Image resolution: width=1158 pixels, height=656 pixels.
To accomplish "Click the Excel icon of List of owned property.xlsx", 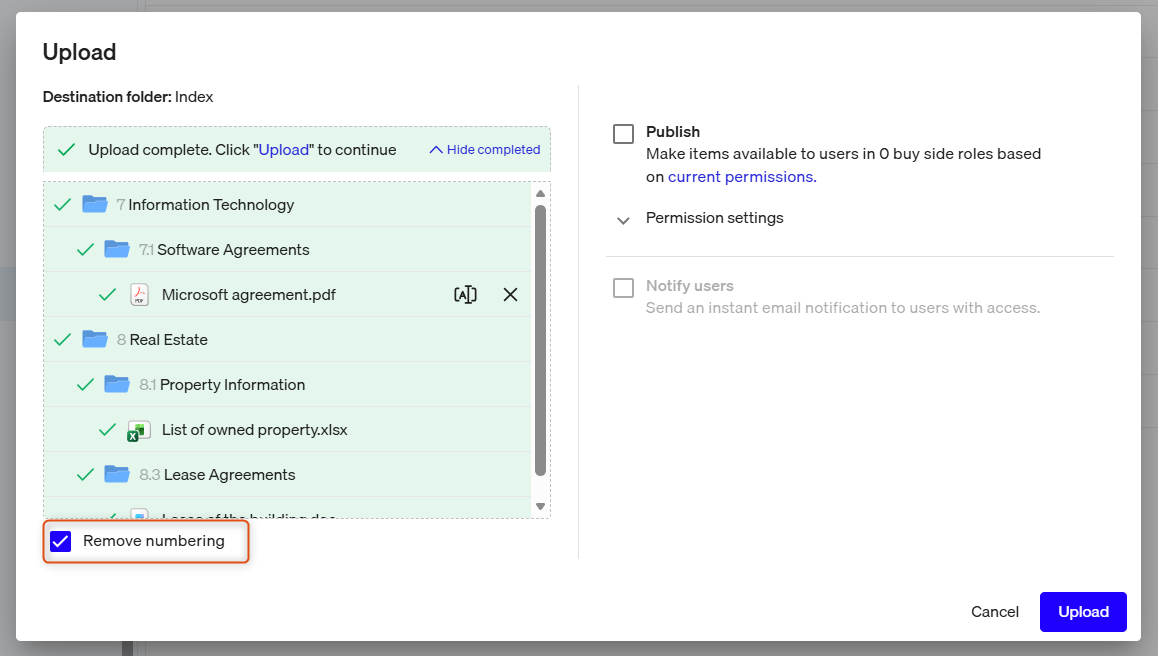I will 139,430.
